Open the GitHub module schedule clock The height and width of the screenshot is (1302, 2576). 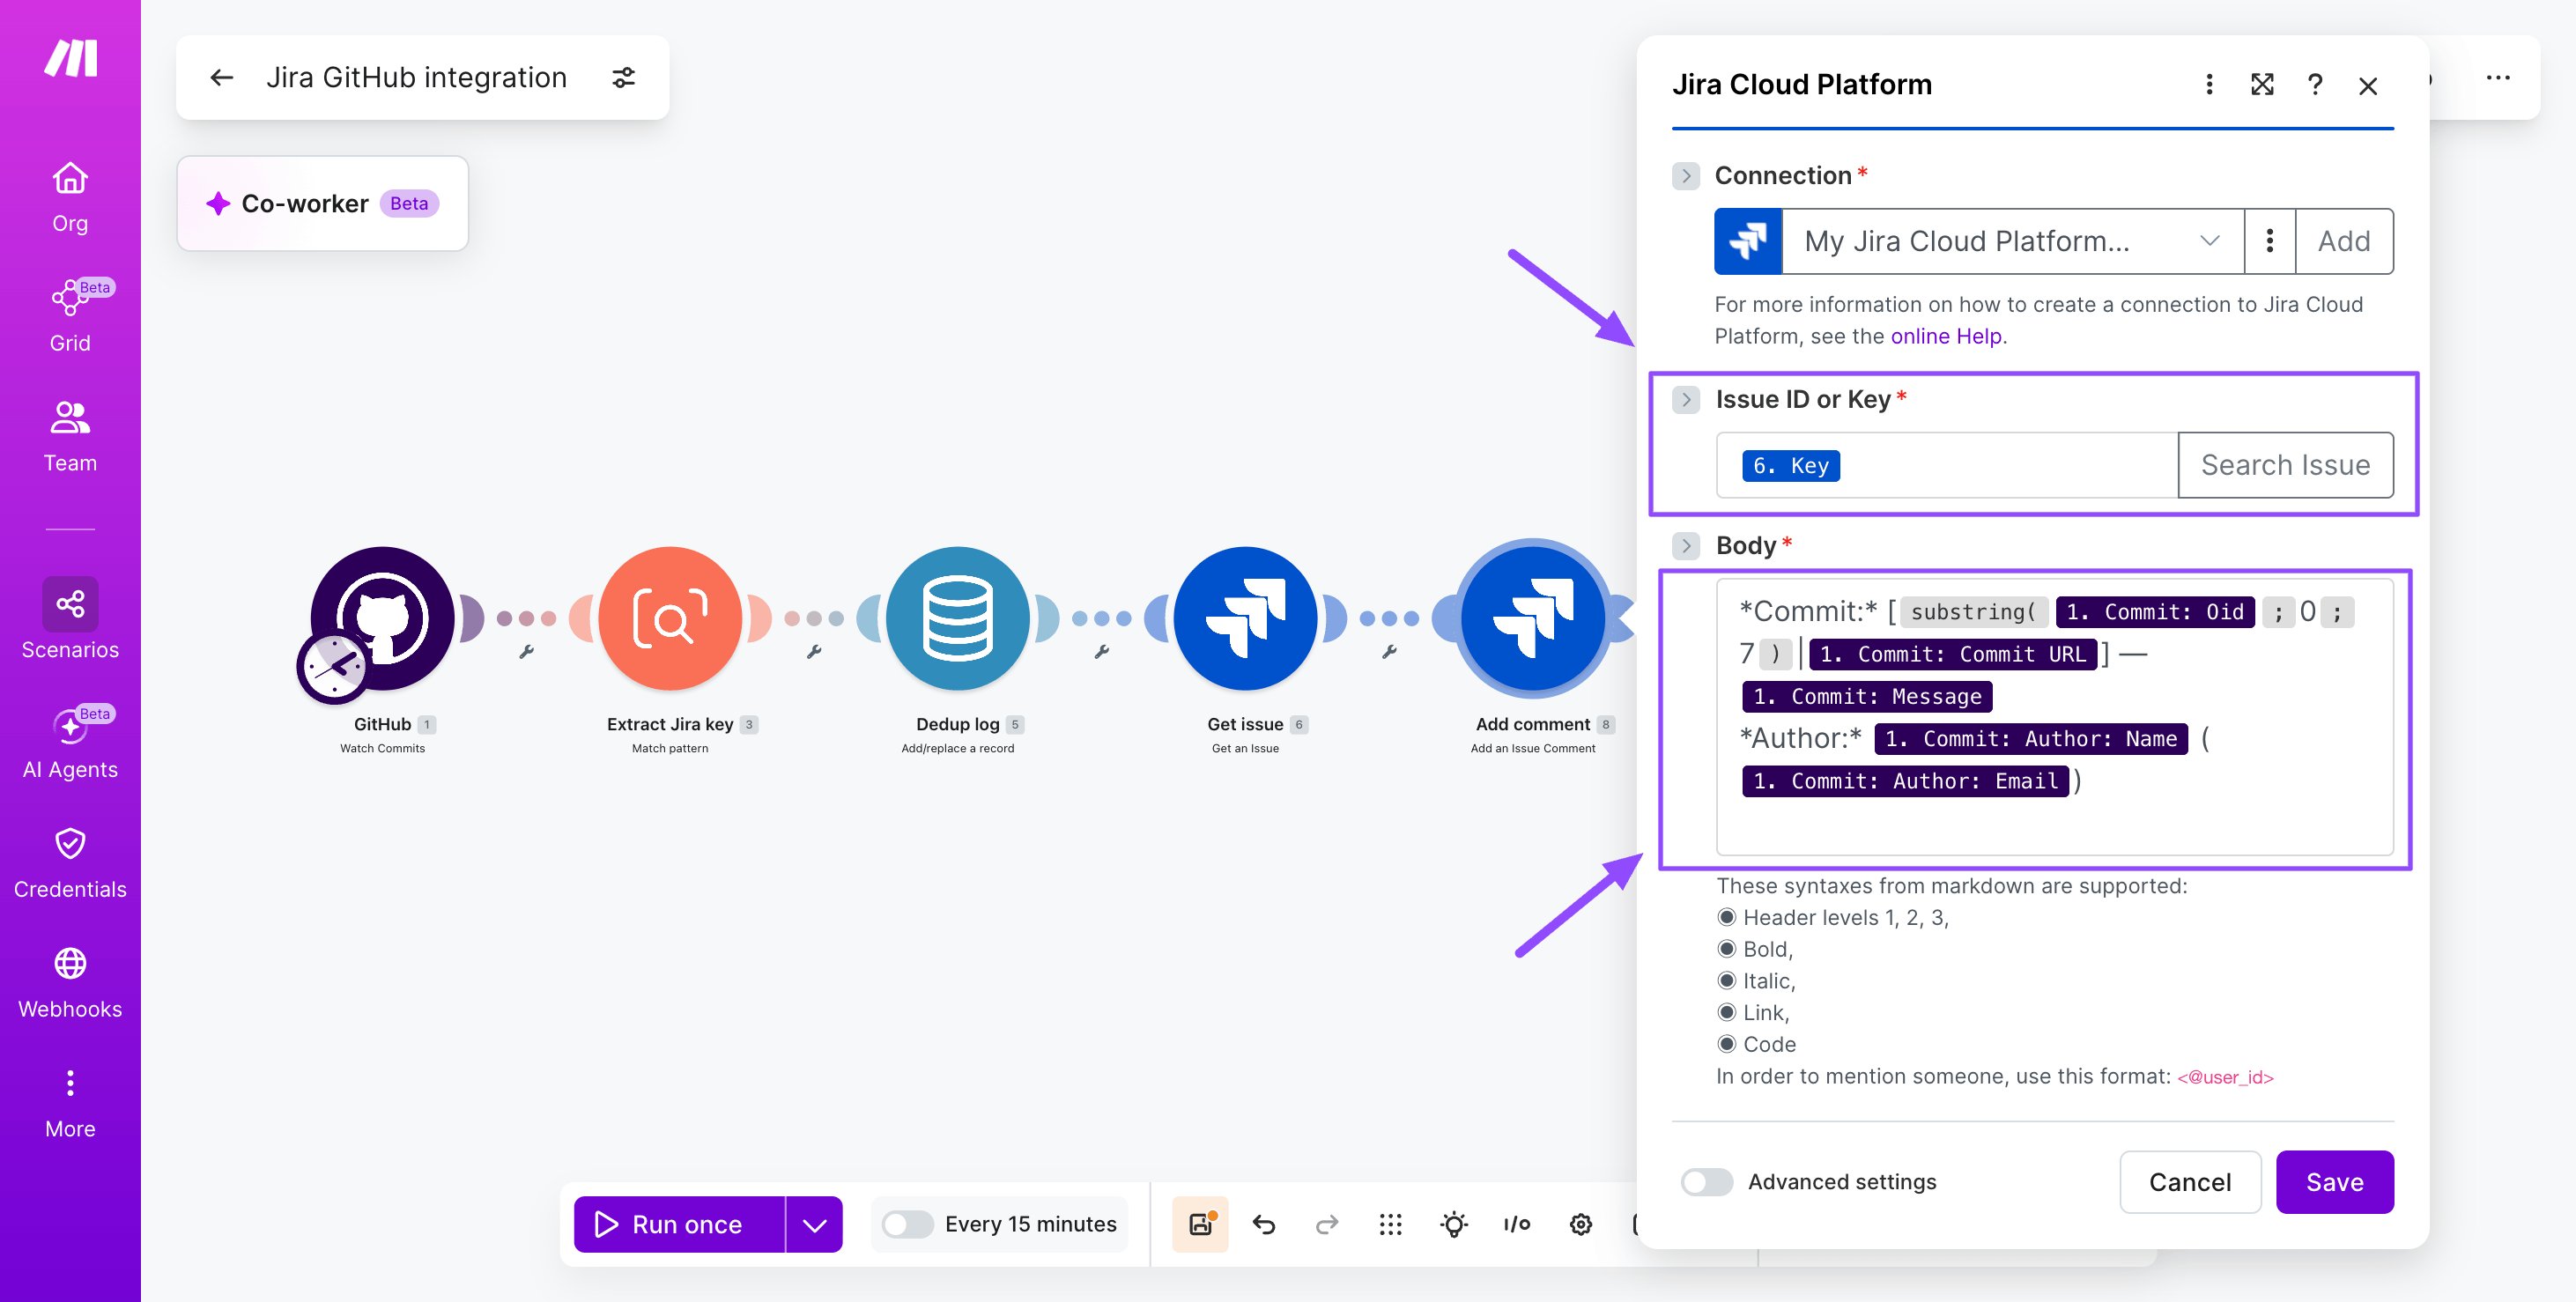click(333, 667)
